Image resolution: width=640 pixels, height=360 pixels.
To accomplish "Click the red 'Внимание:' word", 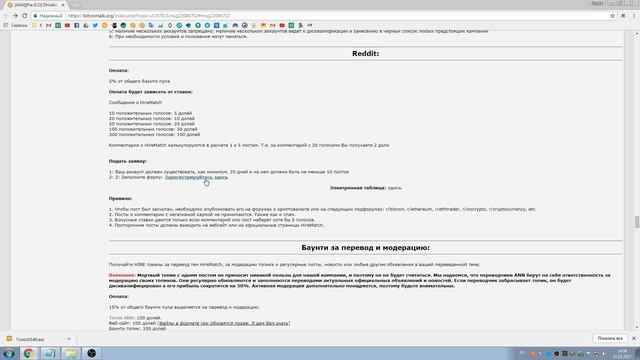I will coord(122,275).
